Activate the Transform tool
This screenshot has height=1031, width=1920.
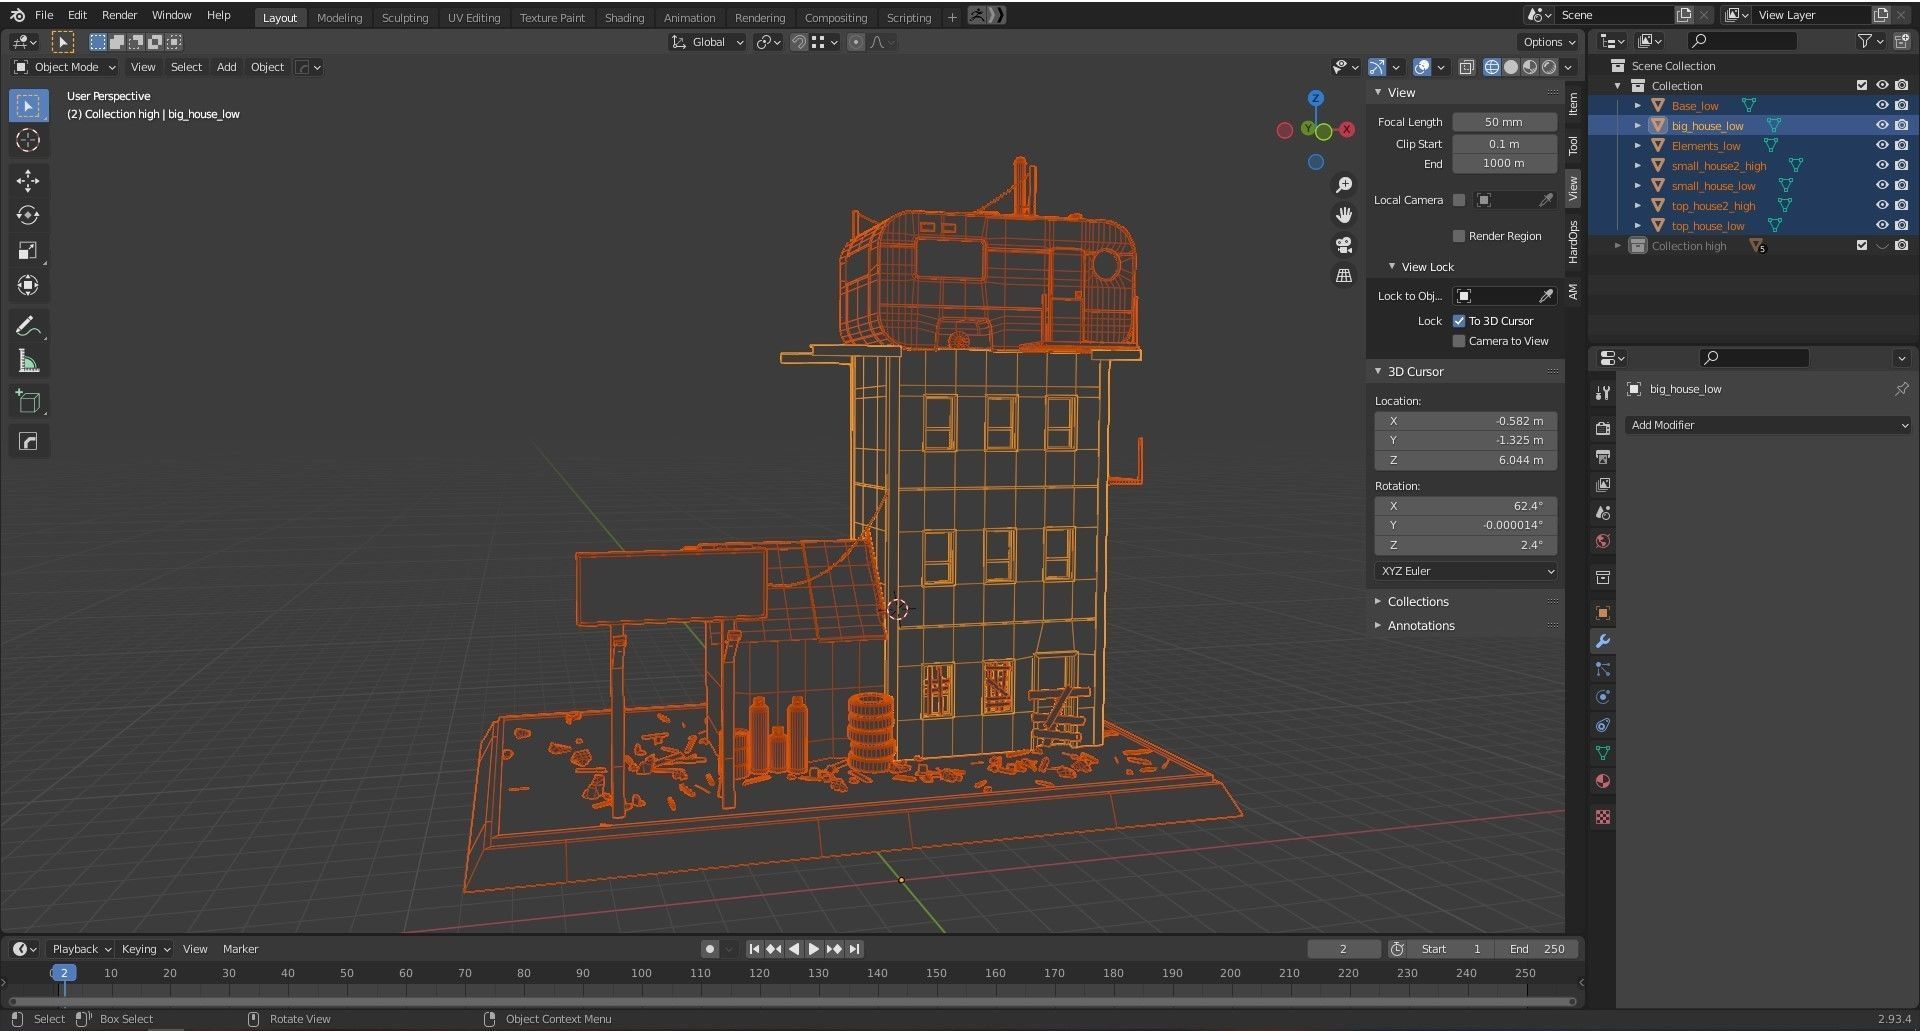[28, 286]
